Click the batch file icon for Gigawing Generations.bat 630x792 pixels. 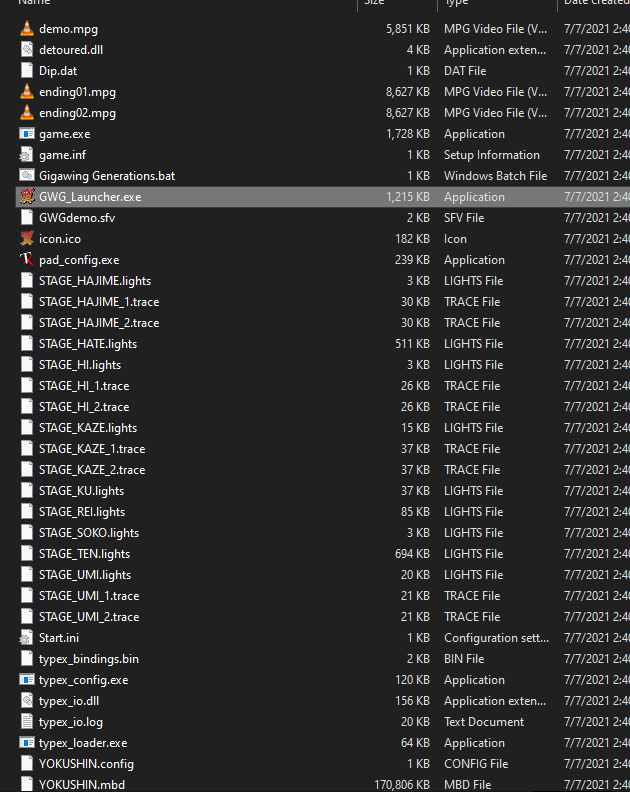click(27, 175)
